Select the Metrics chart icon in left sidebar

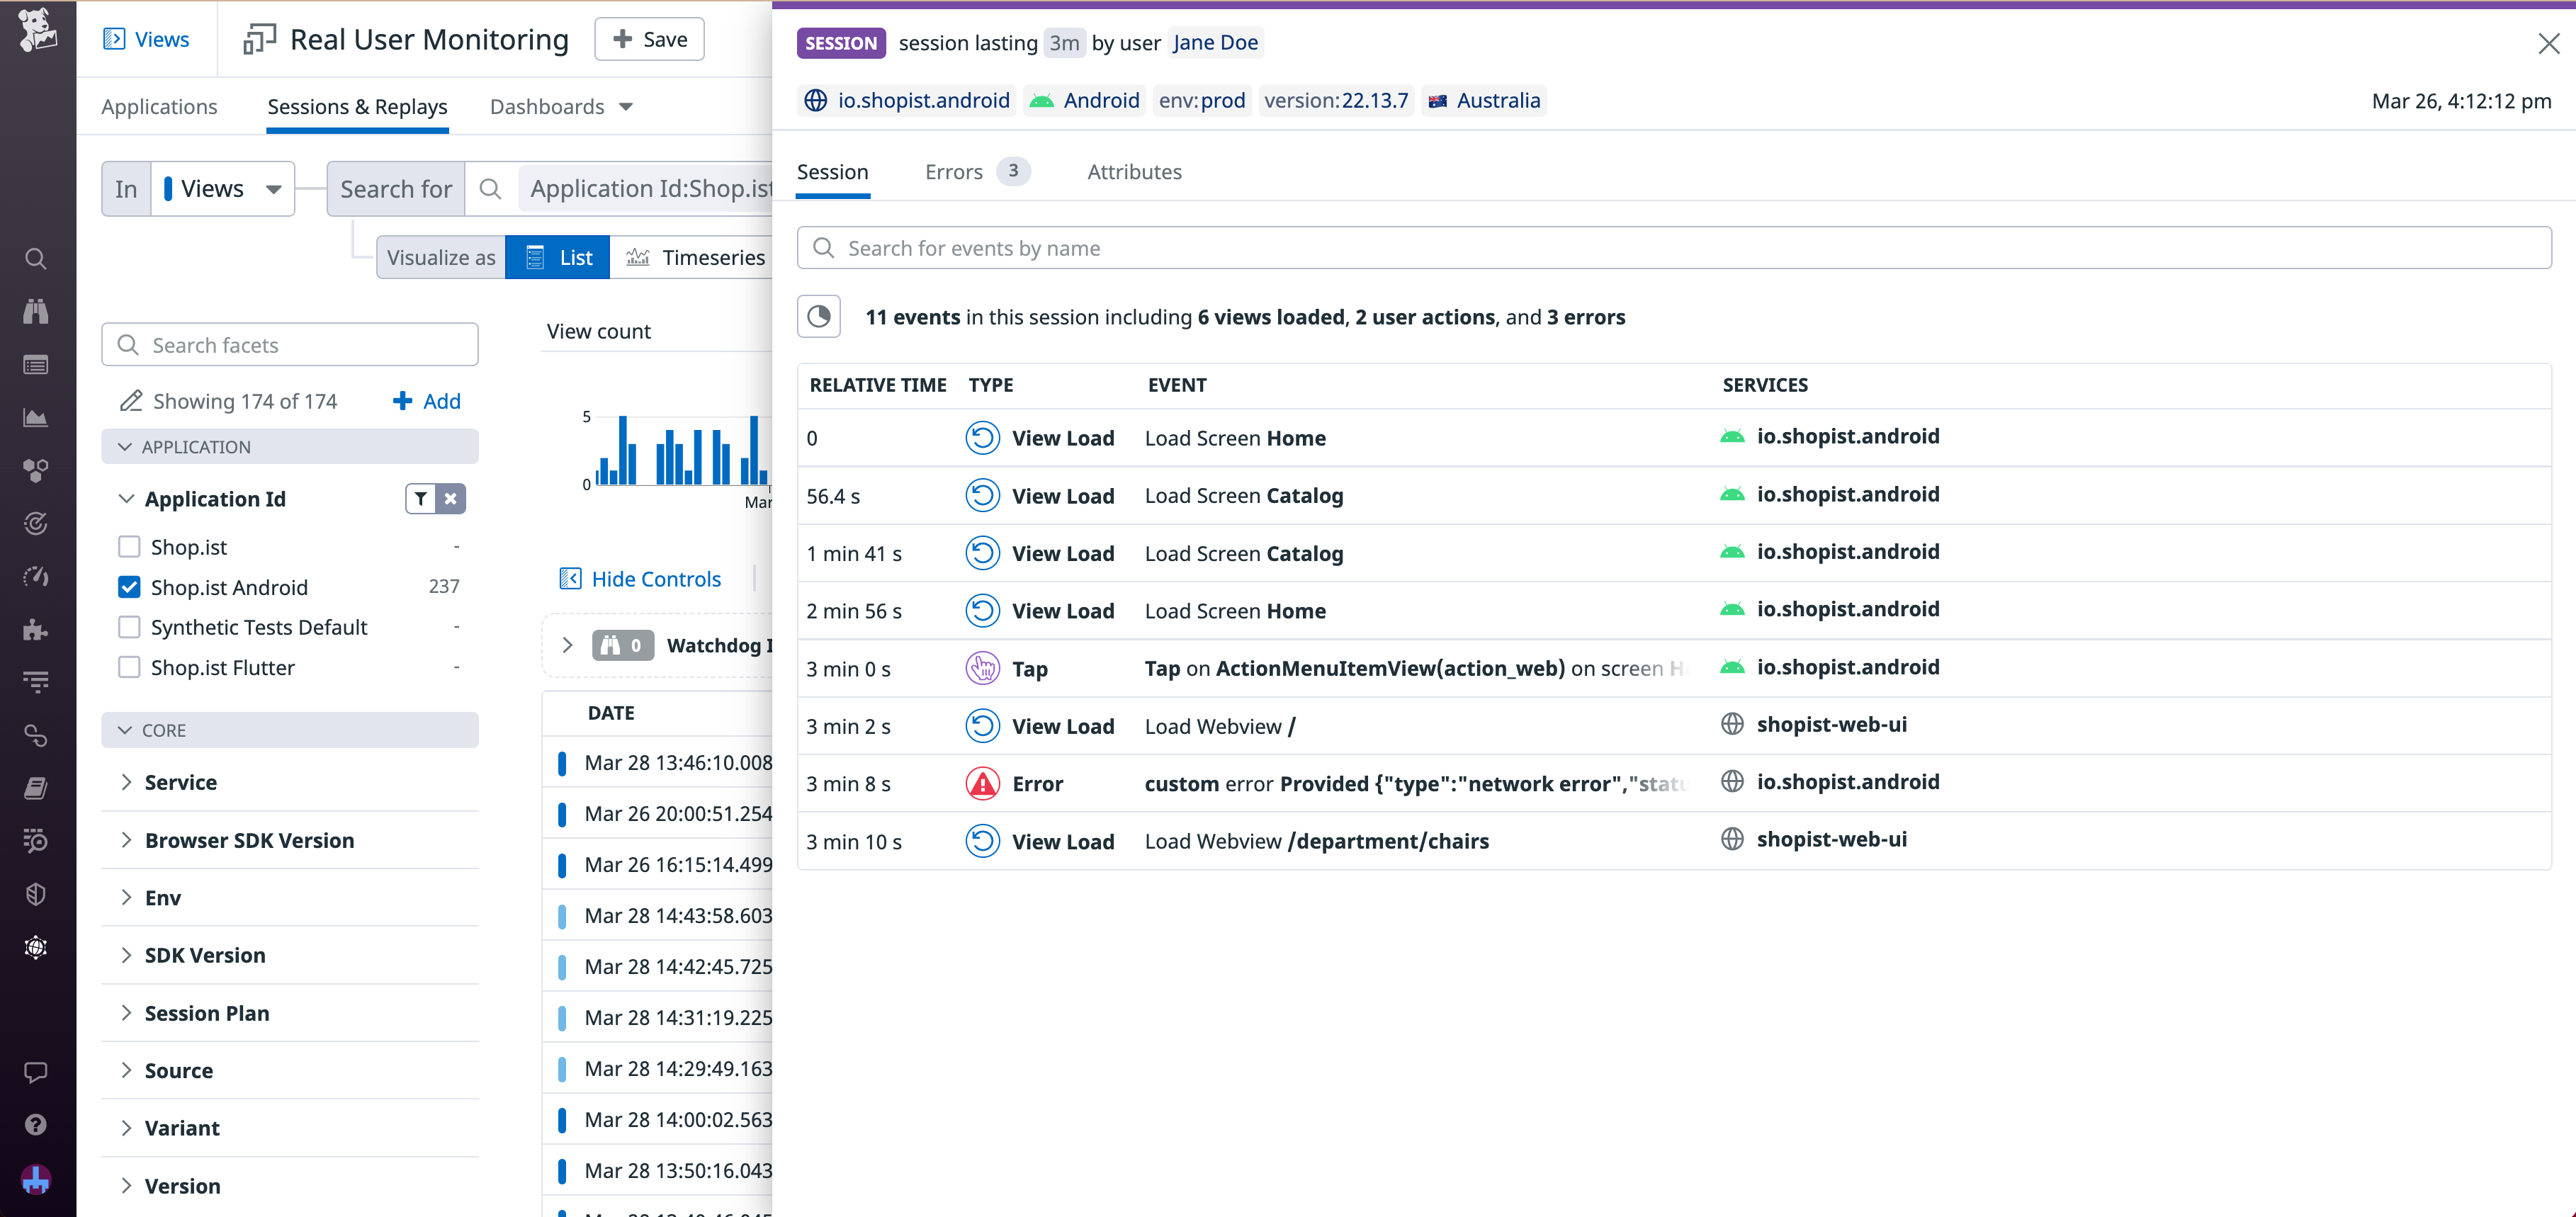pyautogui.click(x=35, y=418)
